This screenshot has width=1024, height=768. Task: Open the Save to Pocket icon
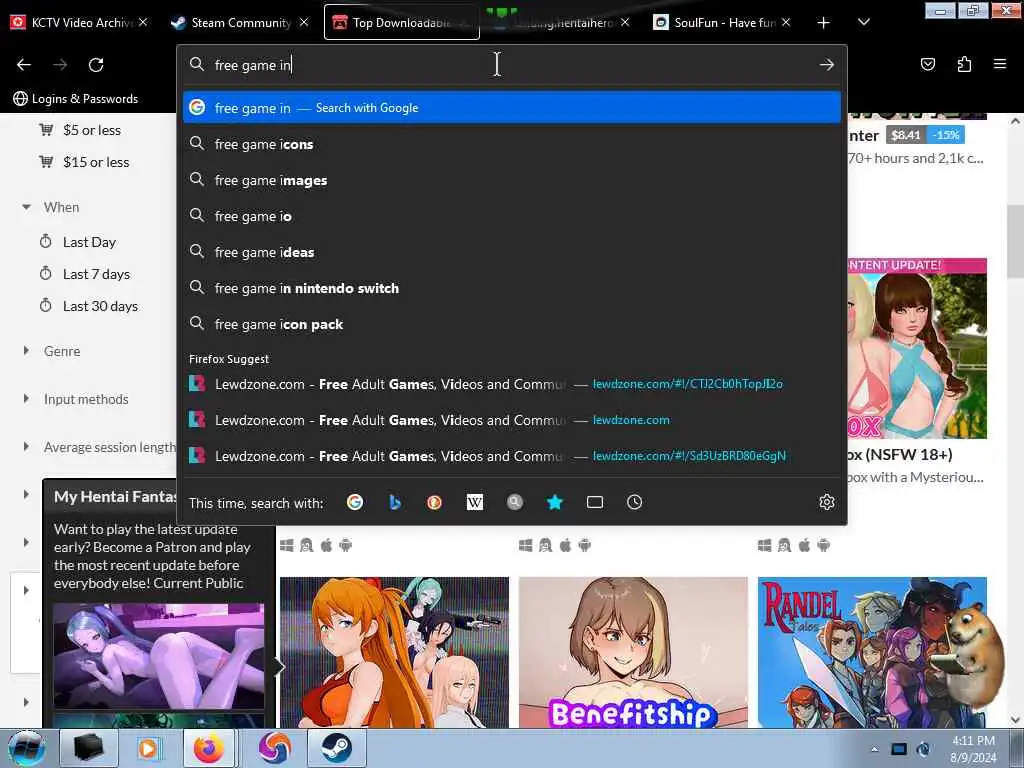click(927, 64)
